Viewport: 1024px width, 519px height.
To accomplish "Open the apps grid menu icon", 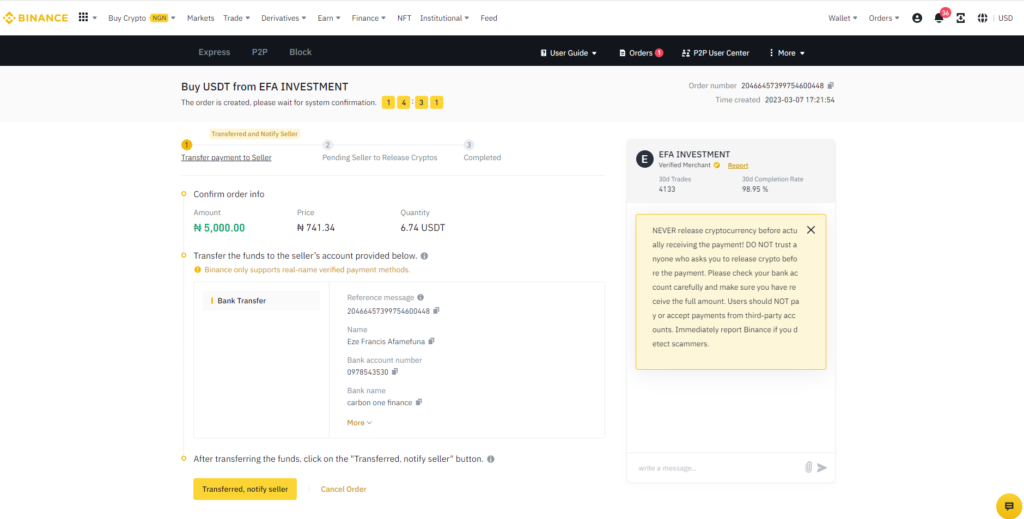I will coord(84,17).
